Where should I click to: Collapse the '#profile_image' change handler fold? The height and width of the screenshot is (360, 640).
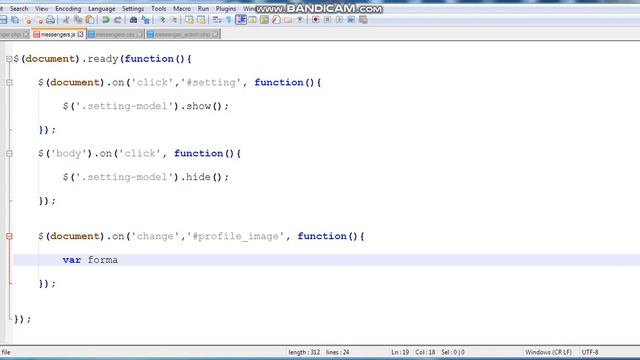coord(9,236)
